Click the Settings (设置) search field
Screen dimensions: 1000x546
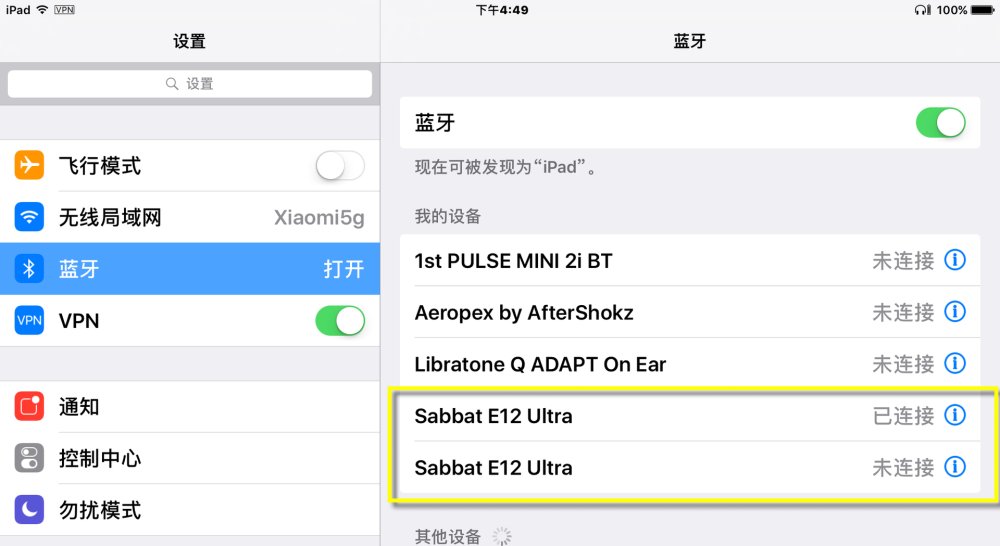coord(190,84)
